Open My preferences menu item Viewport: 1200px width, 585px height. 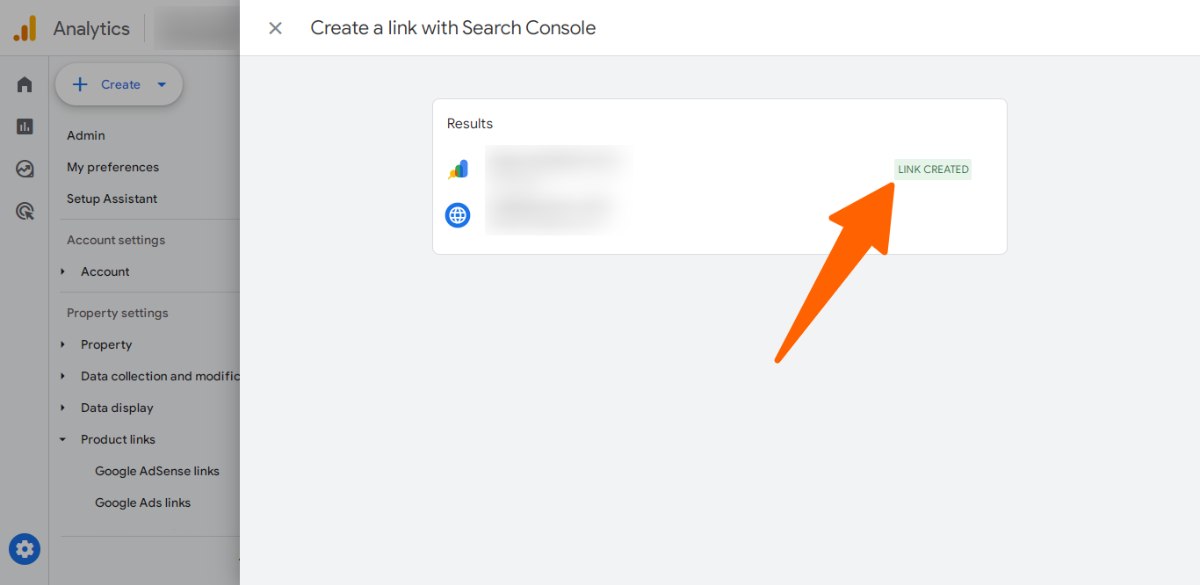tap(113, 167)
